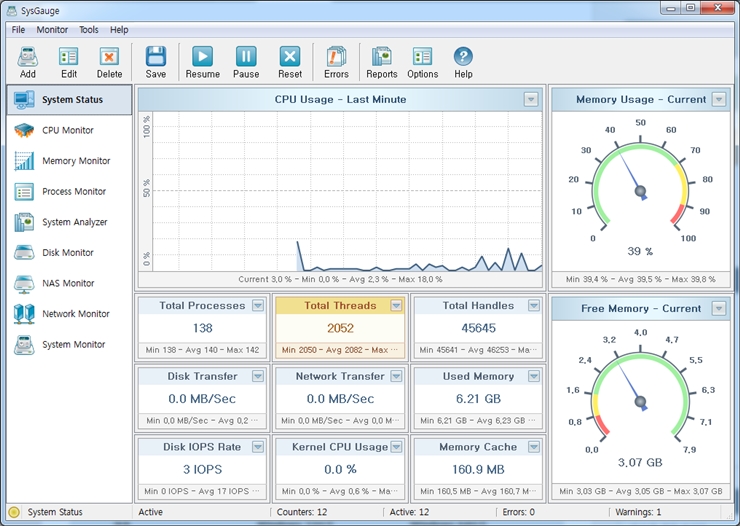Open the Help menu
Screen dimensions: 740x526
tap(119, 30)
